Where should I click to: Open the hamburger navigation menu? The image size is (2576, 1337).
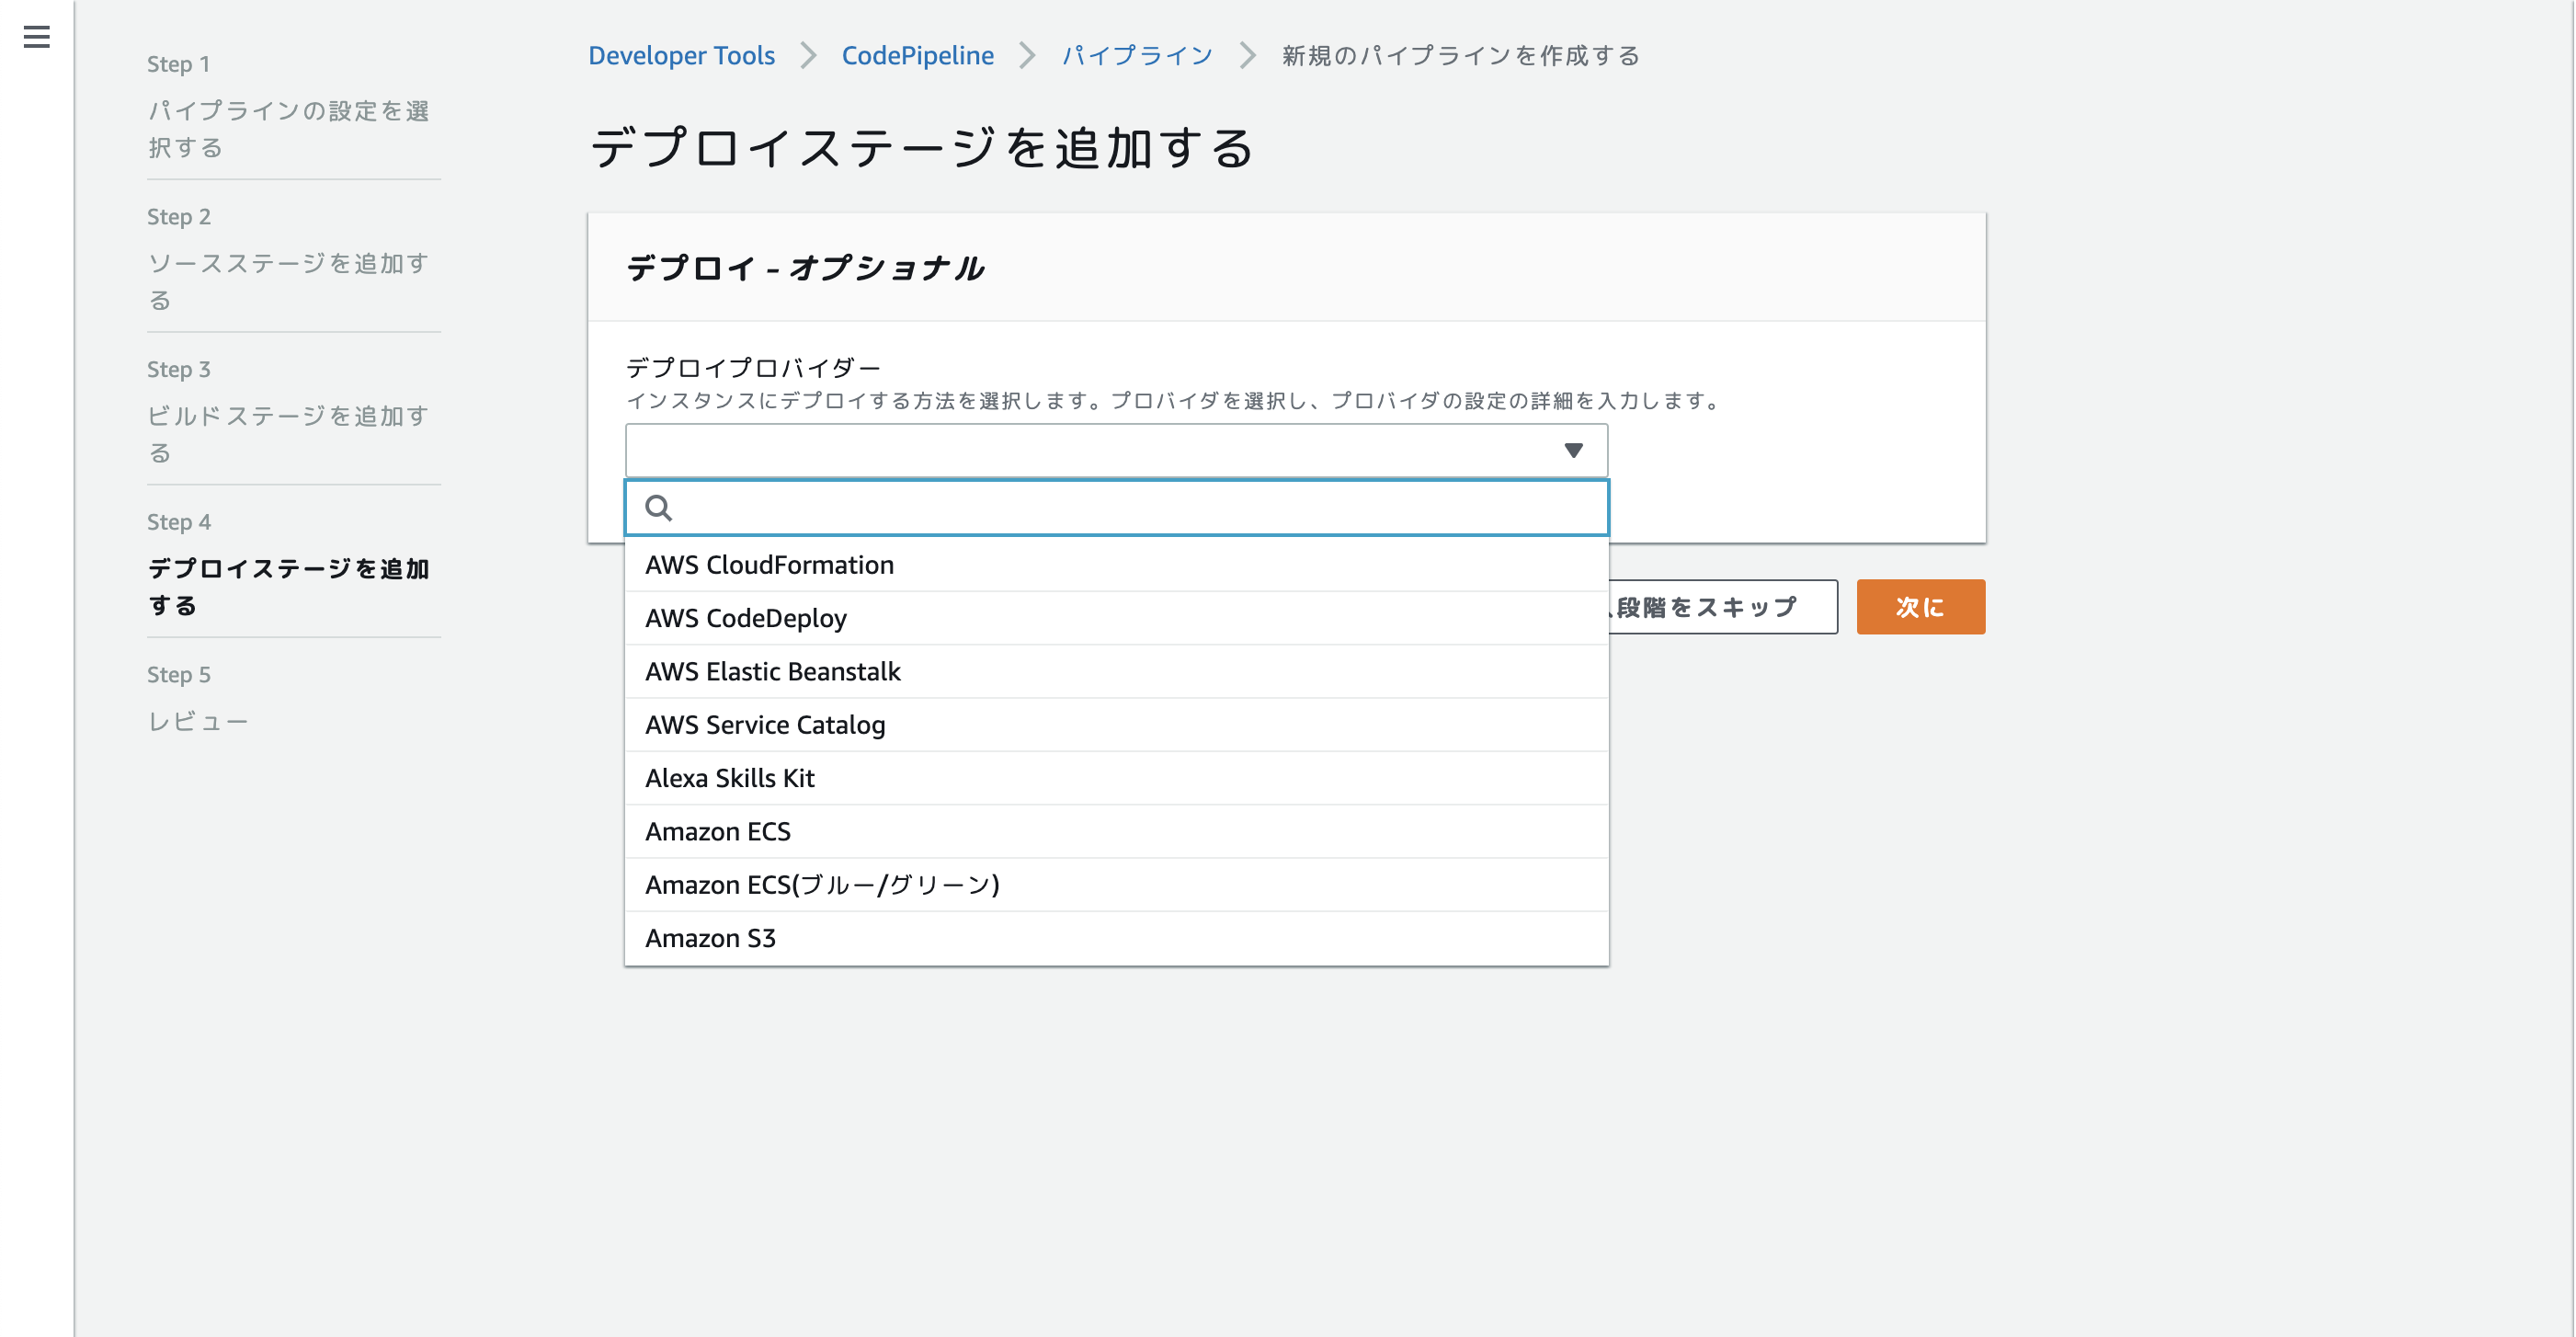pos(37,37)
